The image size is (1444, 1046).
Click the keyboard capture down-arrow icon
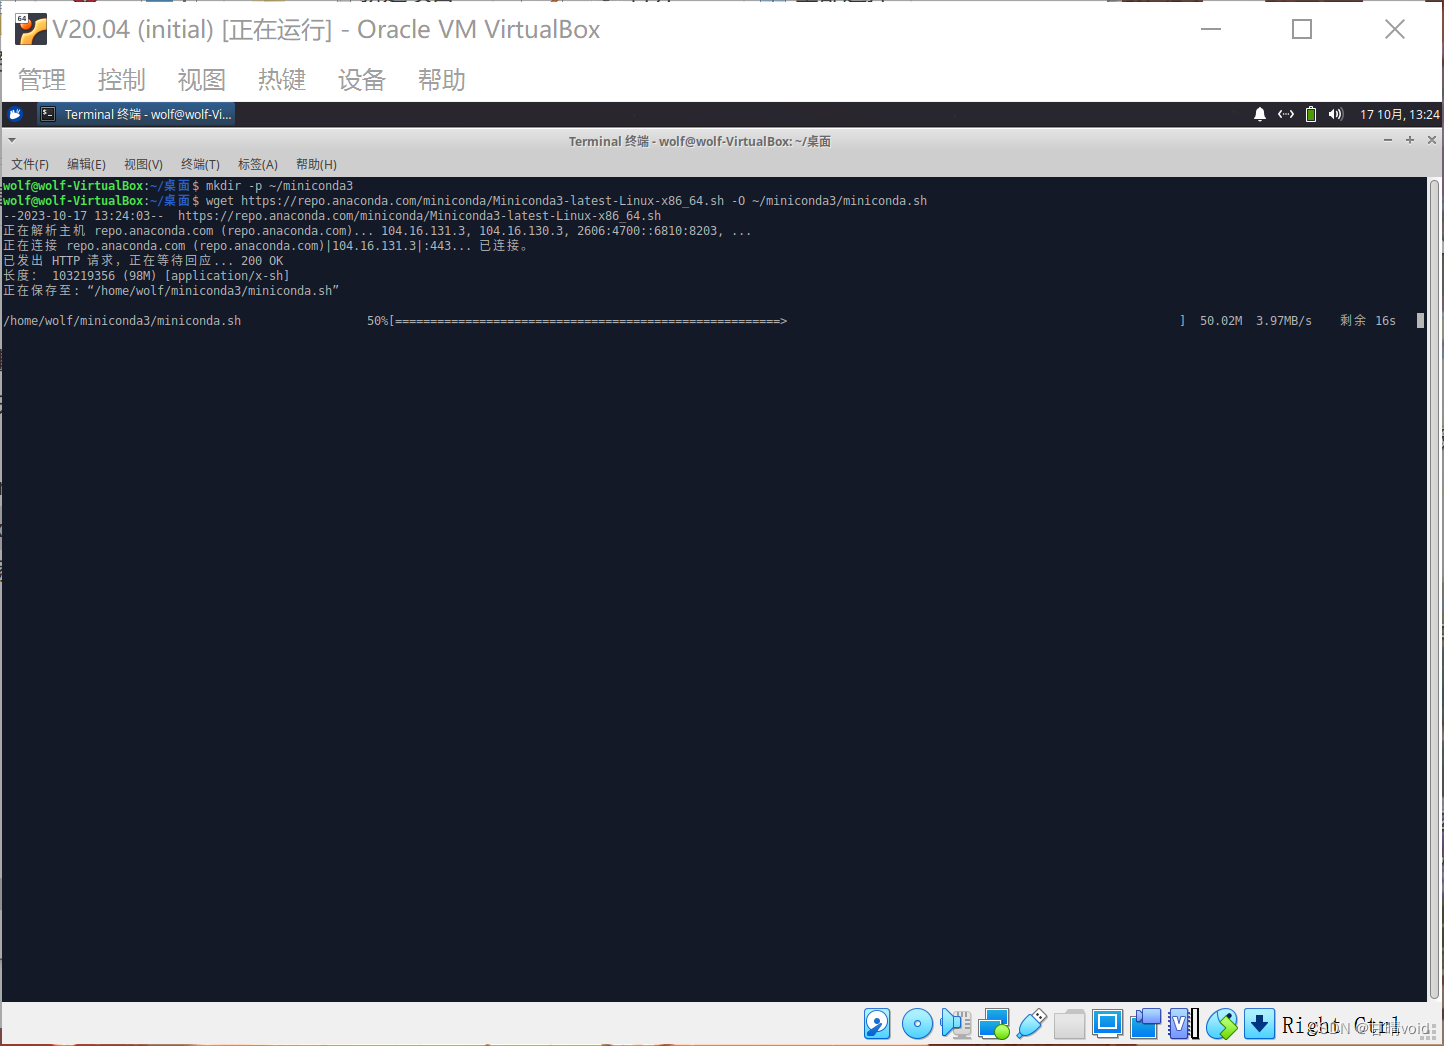(1259, 1024)
